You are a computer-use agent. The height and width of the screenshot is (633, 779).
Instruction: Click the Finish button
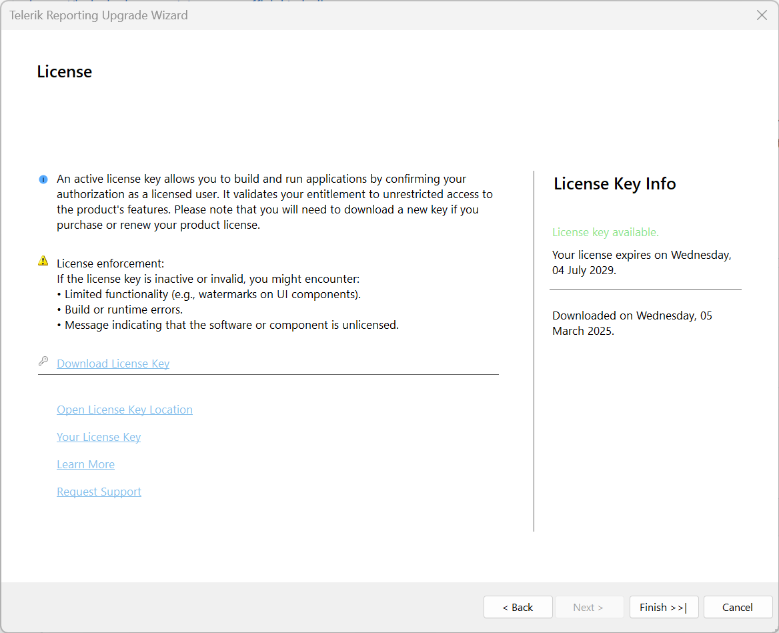tap(663, 607)
